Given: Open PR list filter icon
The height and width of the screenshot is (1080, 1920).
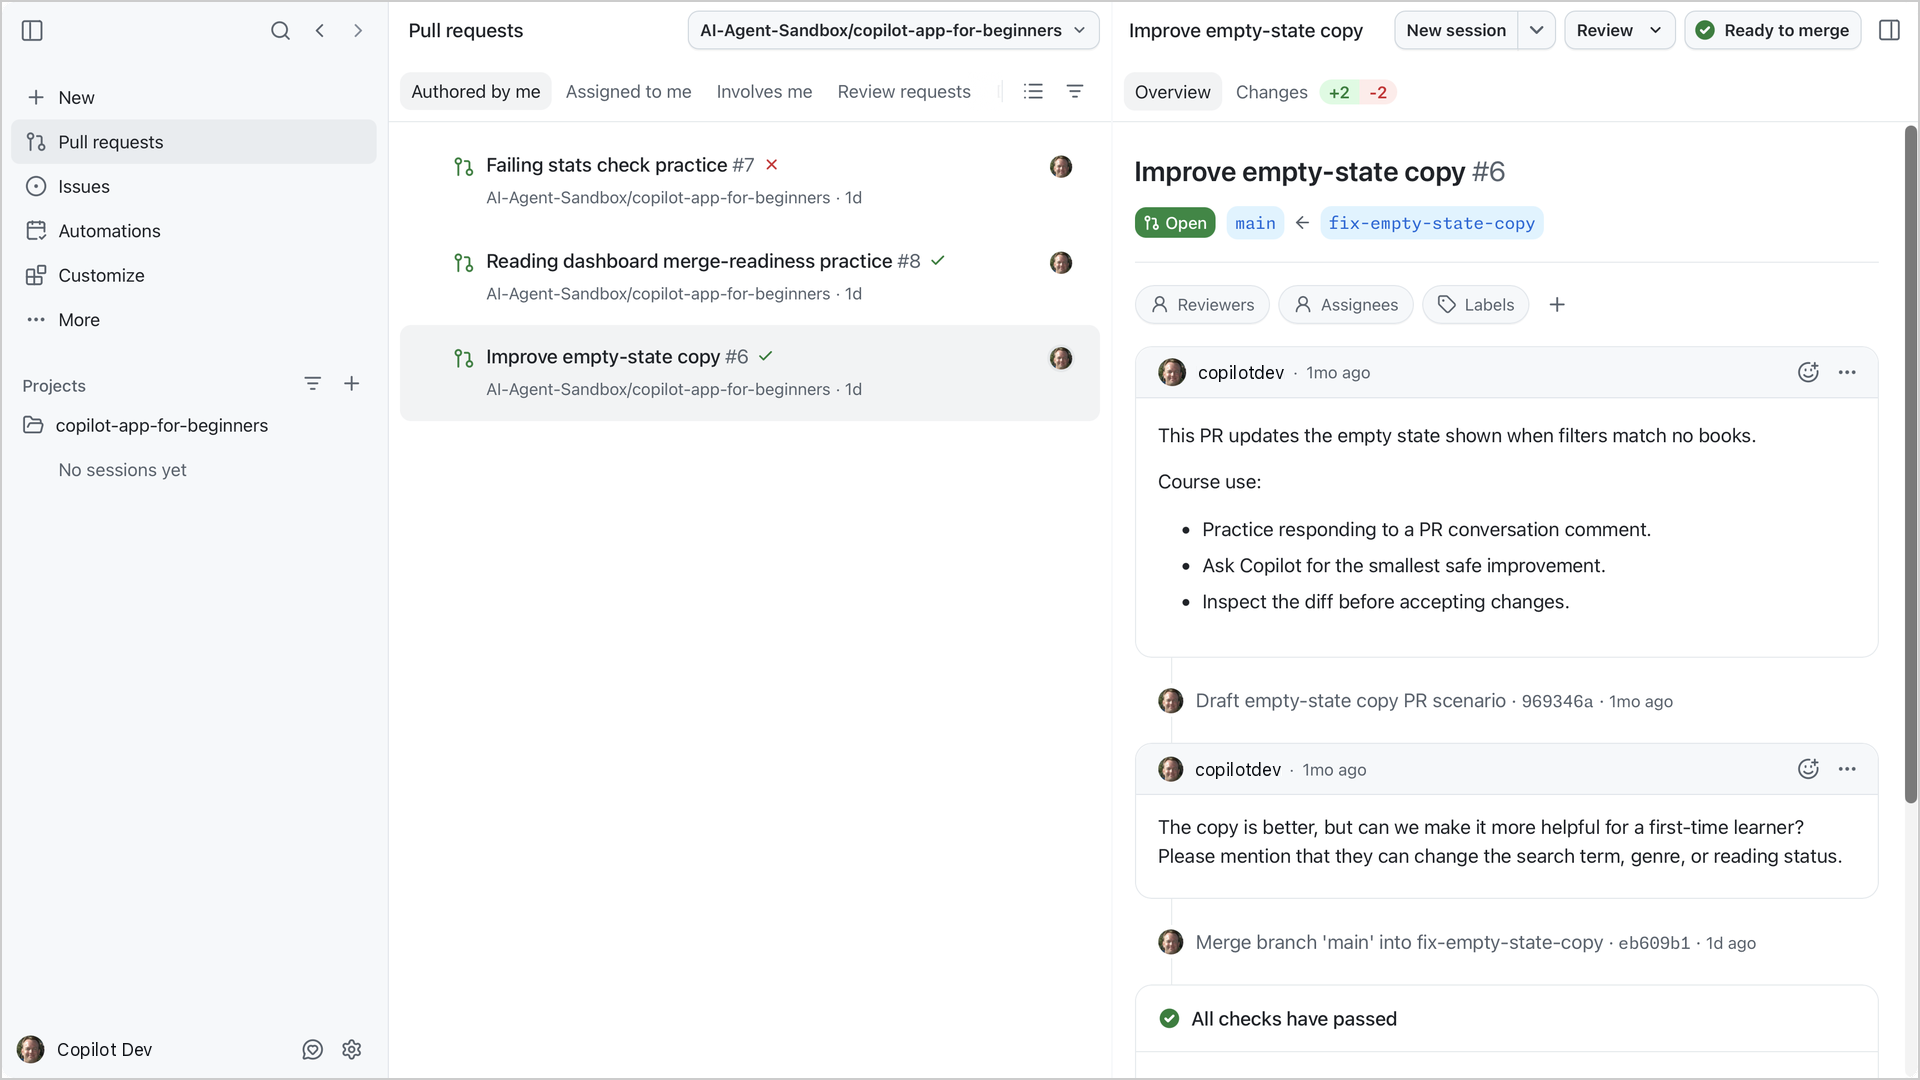Looking at the screenshot, I should click(x=1075, y=92).
